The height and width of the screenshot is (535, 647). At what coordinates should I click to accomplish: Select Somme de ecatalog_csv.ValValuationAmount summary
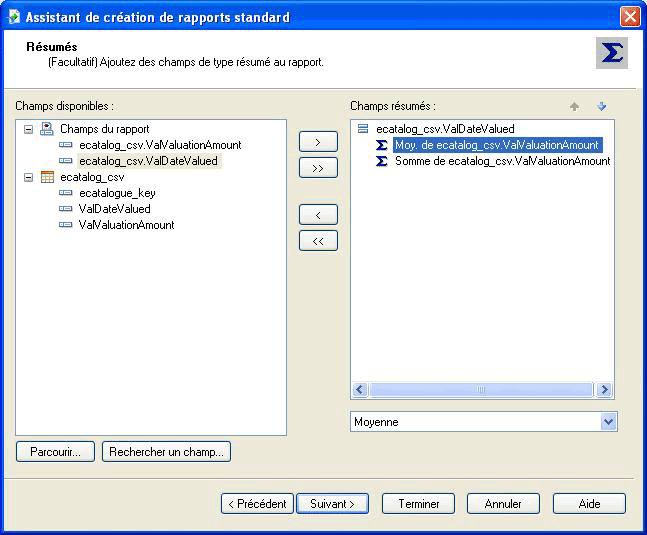(502, 161)
